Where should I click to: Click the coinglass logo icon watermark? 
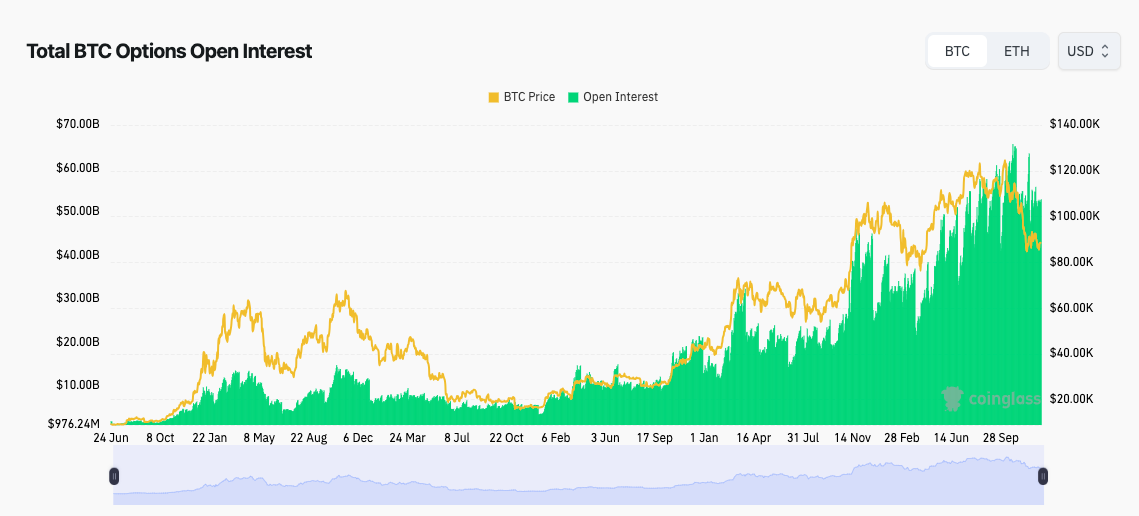(x=953, y=399)
